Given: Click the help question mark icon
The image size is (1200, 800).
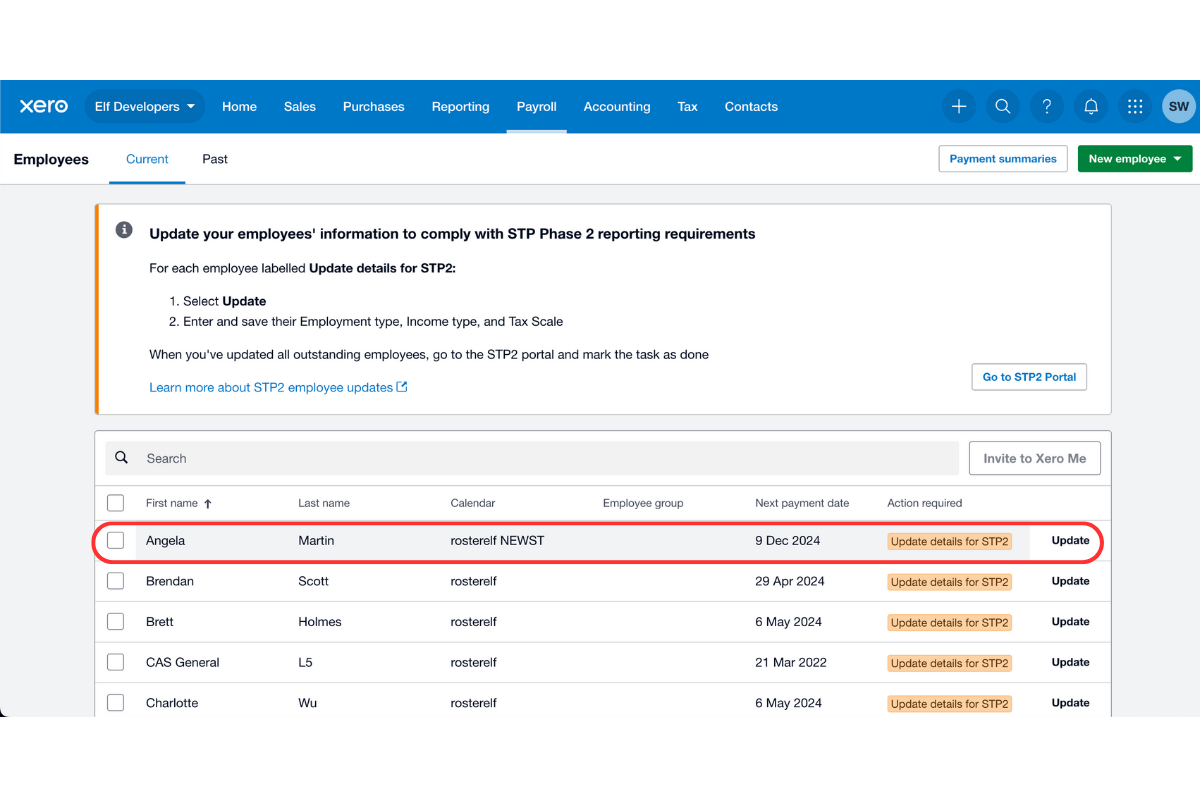Looking at the screenshot, I should click(1047, 106).
